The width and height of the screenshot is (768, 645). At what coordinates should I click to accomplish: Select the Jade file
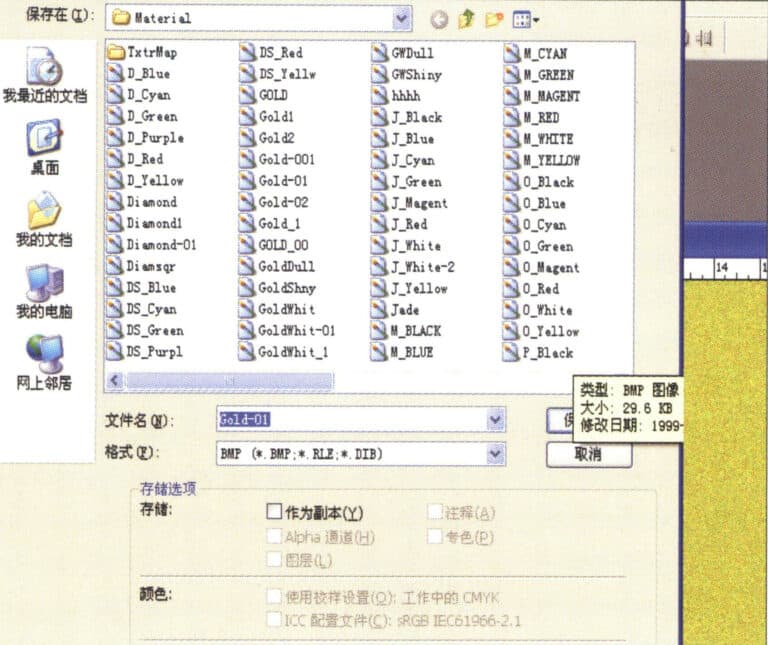coord(395,310)
